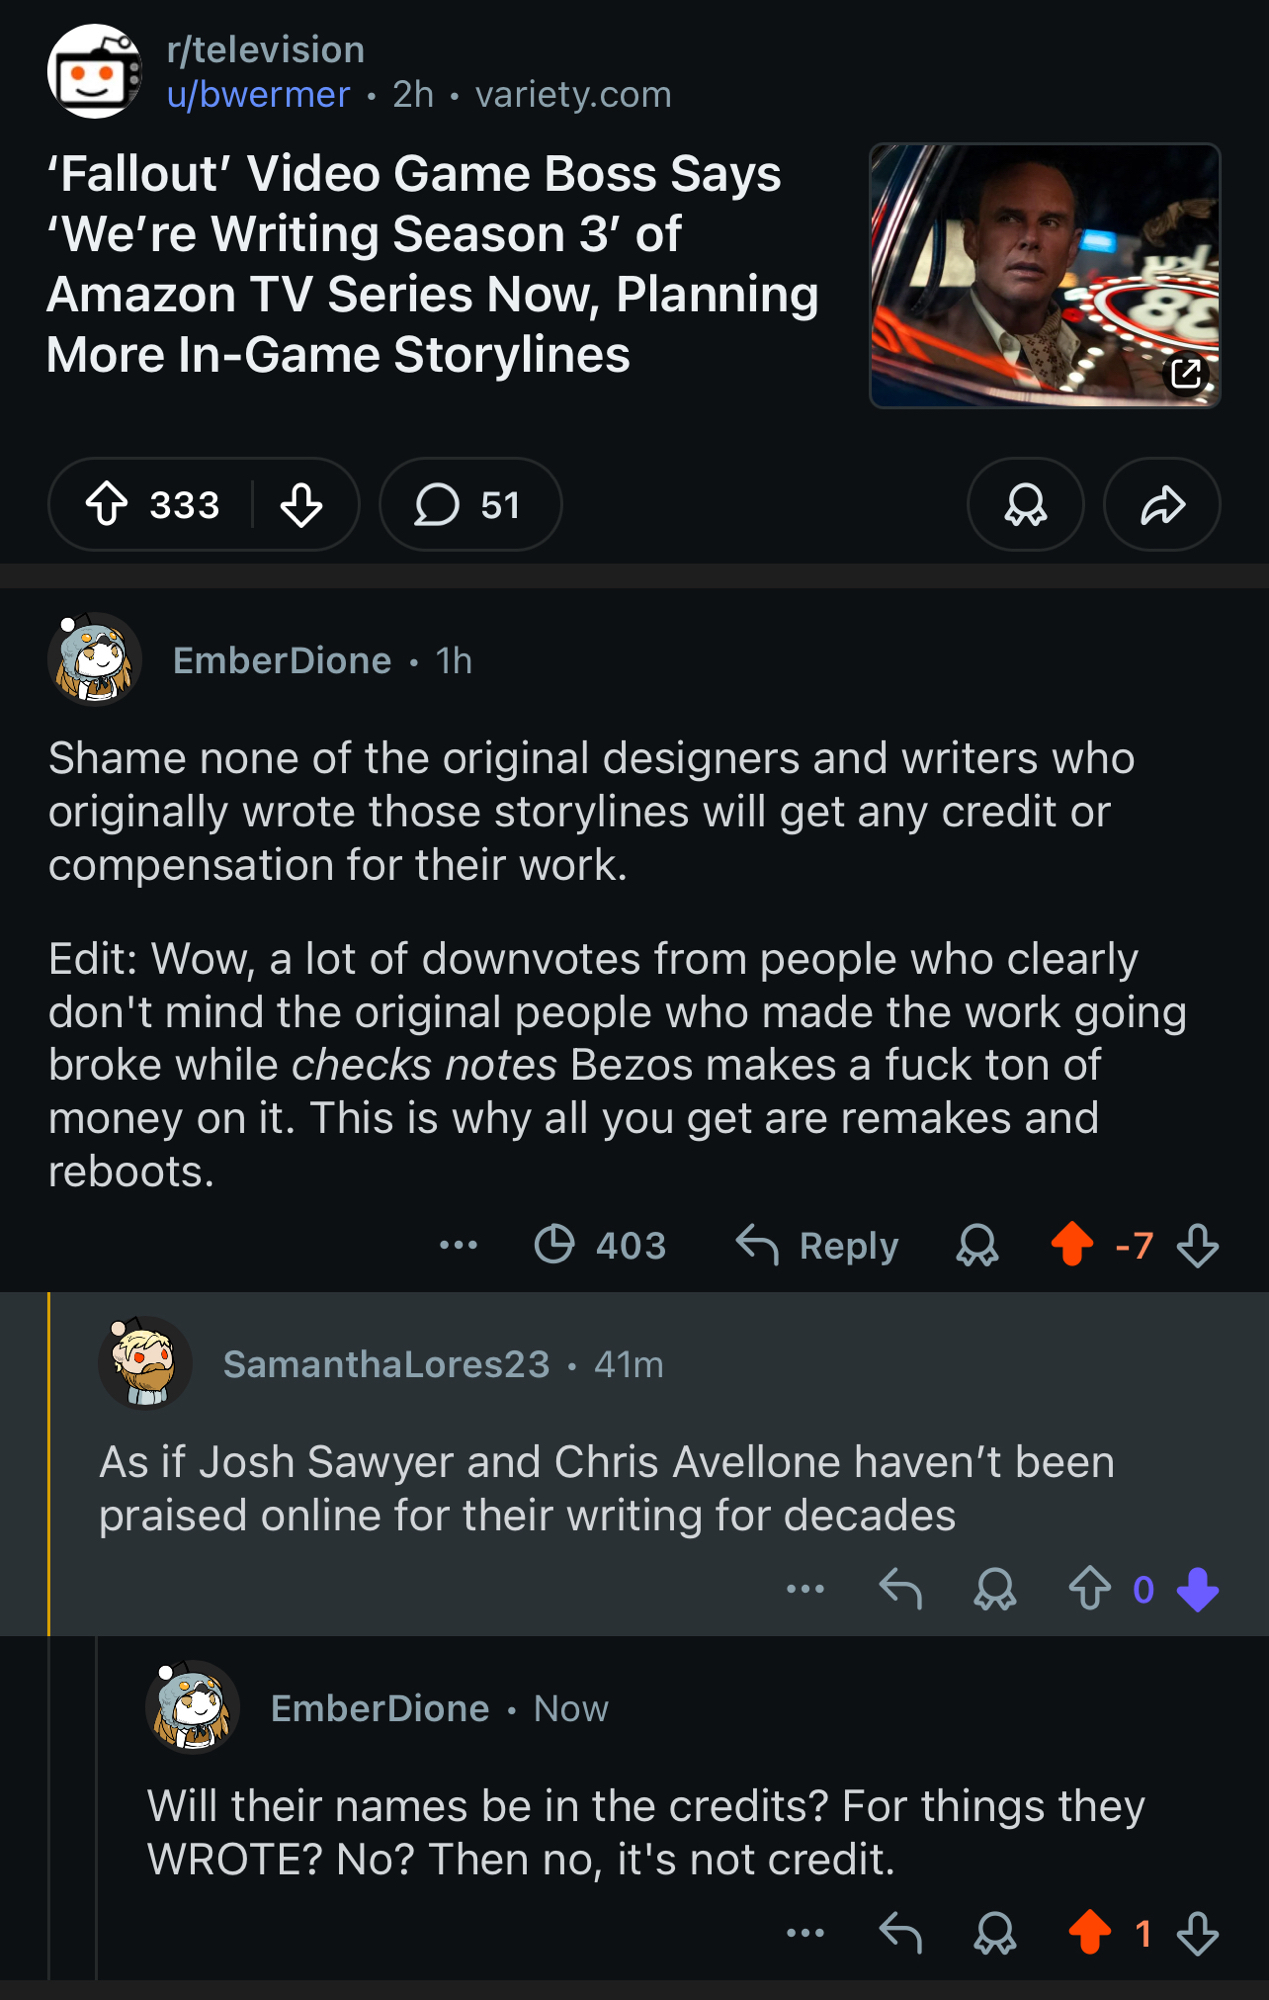Open the variety.com article thumbnail
Viewport: 1269px width, 2000px height.
click(1044, 275)
